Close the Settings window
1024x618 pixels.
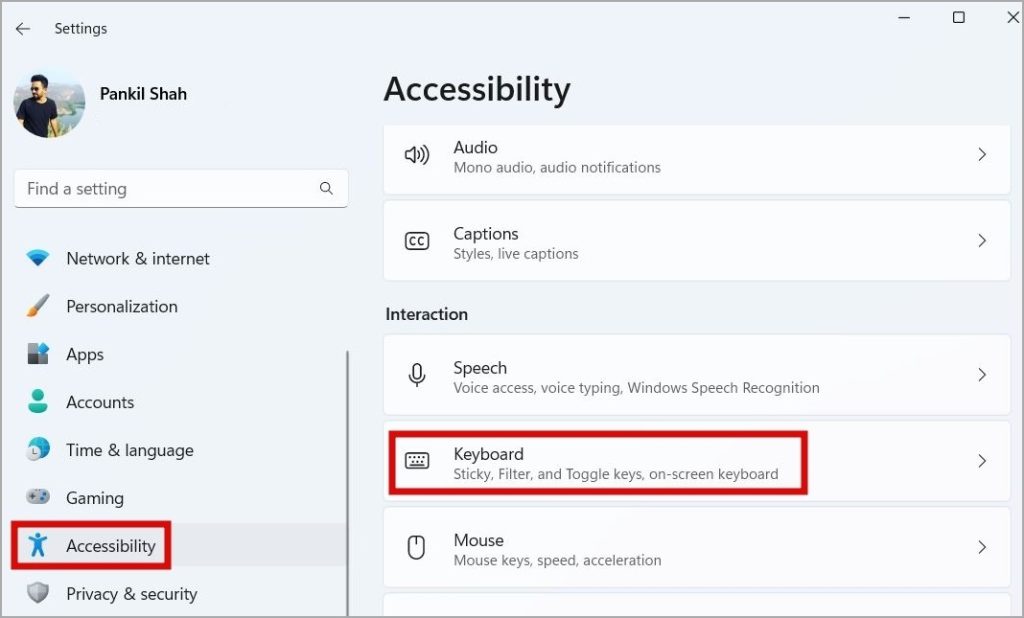pyautogui.click(x=1013, y=18)
